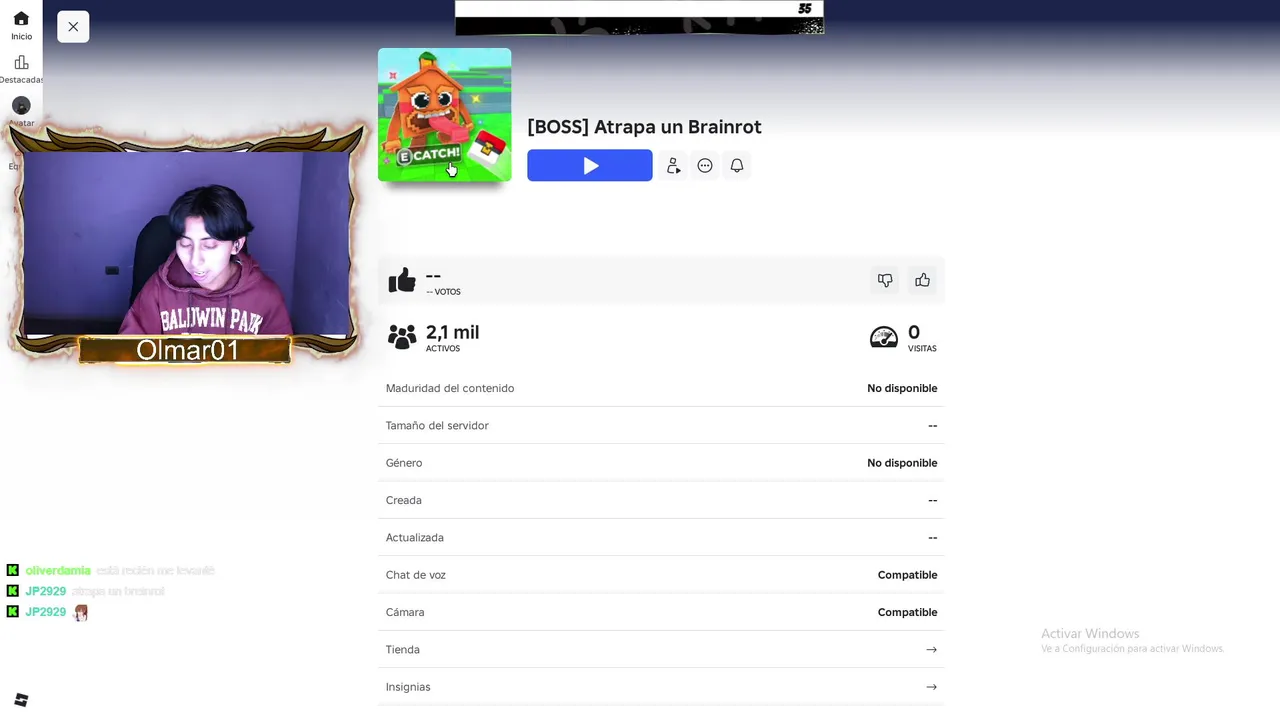Click the visits gauge icon

(x=884, y=337)
